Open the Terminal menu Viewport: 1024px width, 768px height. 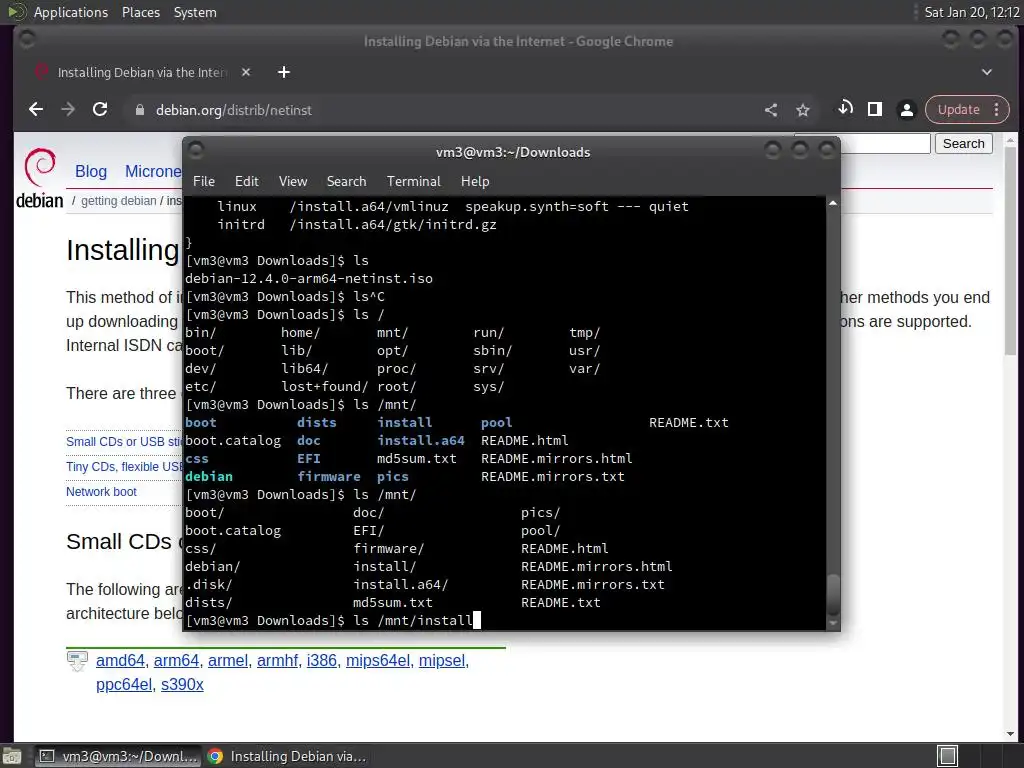click(413, 181)
